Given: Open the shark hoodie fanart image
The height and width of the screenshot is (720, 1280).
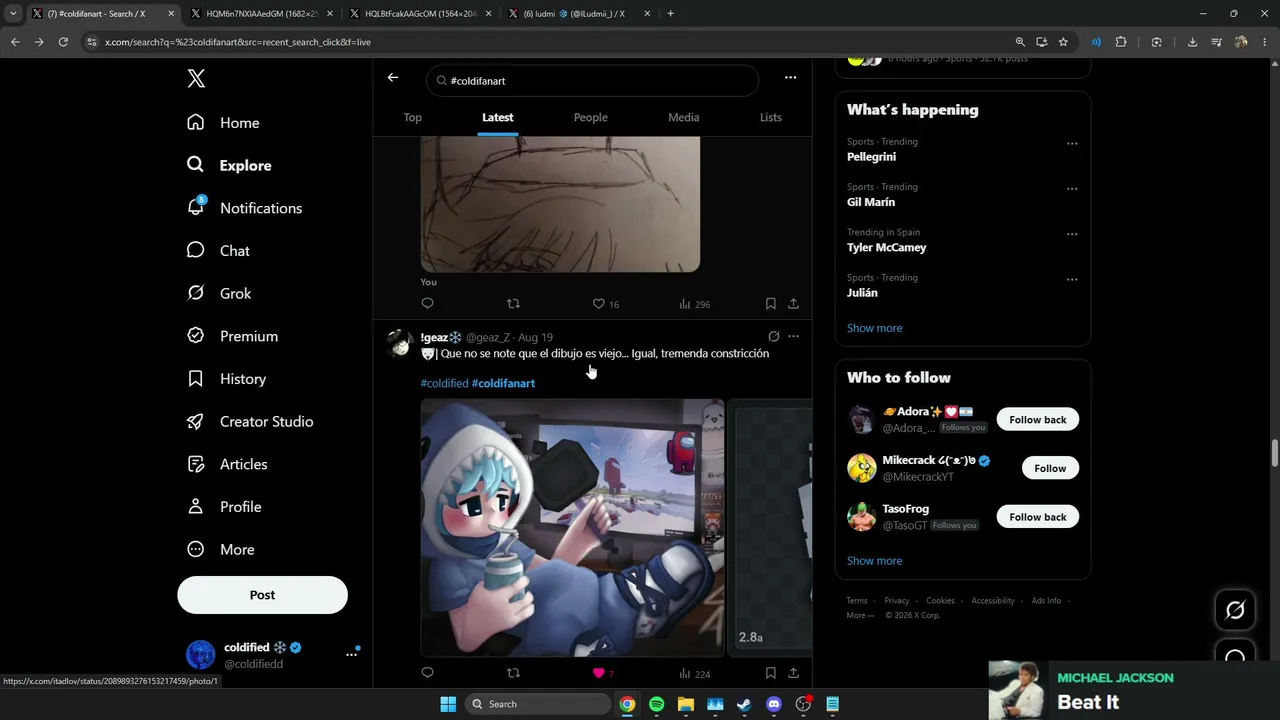Looking at the screenshot, I should (x=573, y=528).
